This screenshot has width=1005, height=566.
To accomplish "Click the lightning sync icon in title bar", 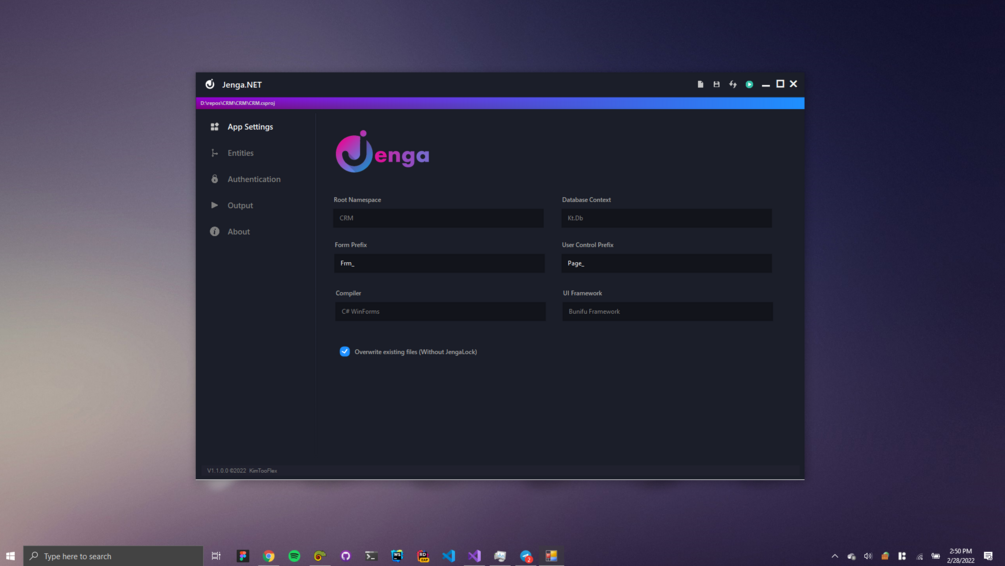I will click(x=733, y=84).
